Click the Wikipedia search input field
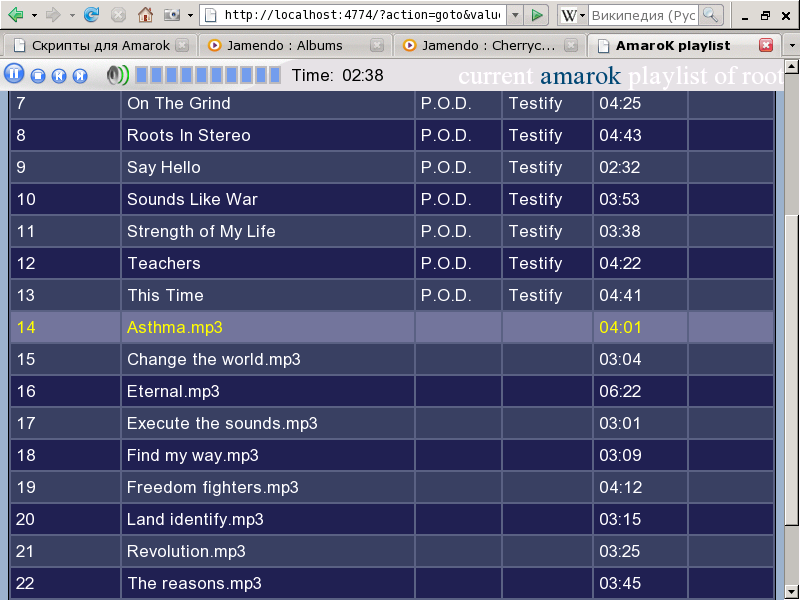Image resolution: width=800 pixels, height=600 pixels. pos(643,15)
